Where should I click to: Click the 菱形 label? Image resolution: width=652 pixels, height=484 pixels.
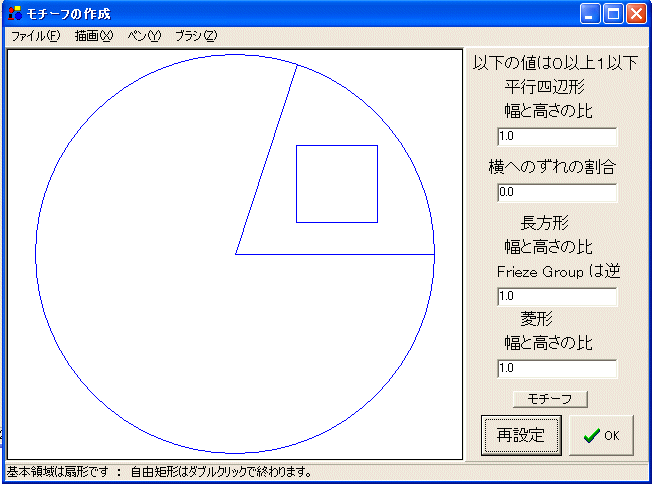click(536, 319)
